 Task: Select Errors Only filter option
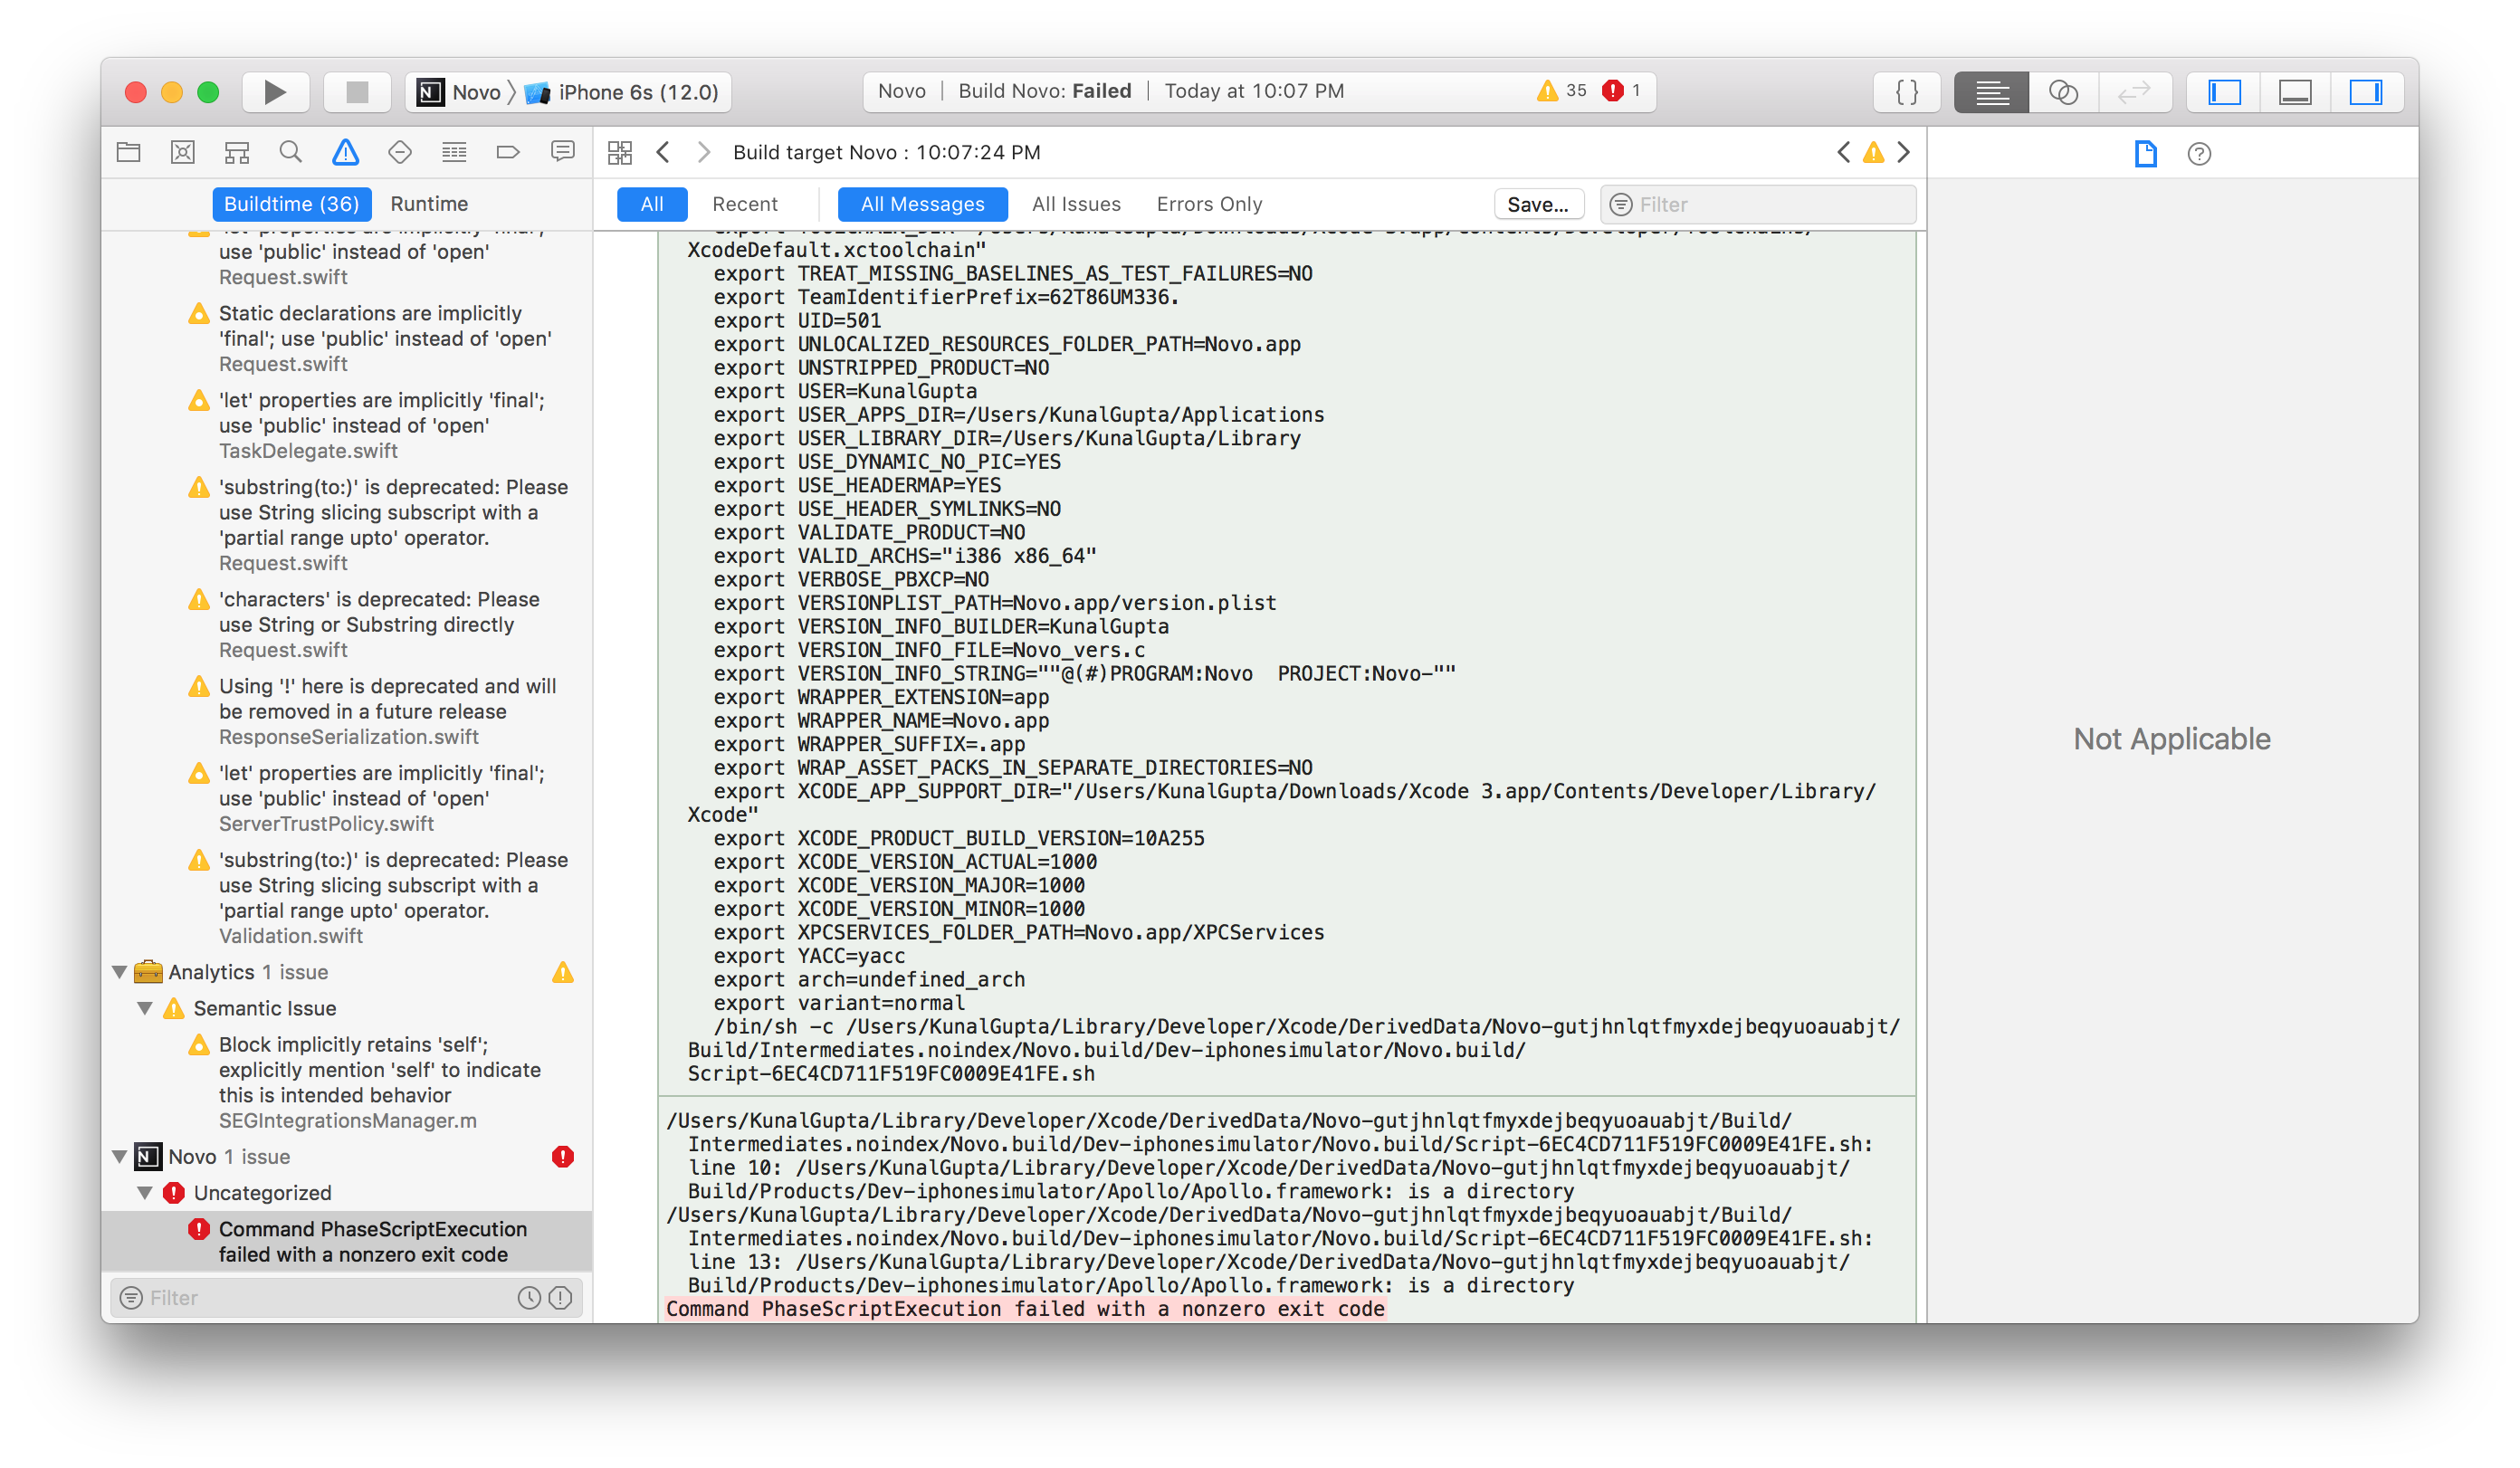click(1209, 205)
